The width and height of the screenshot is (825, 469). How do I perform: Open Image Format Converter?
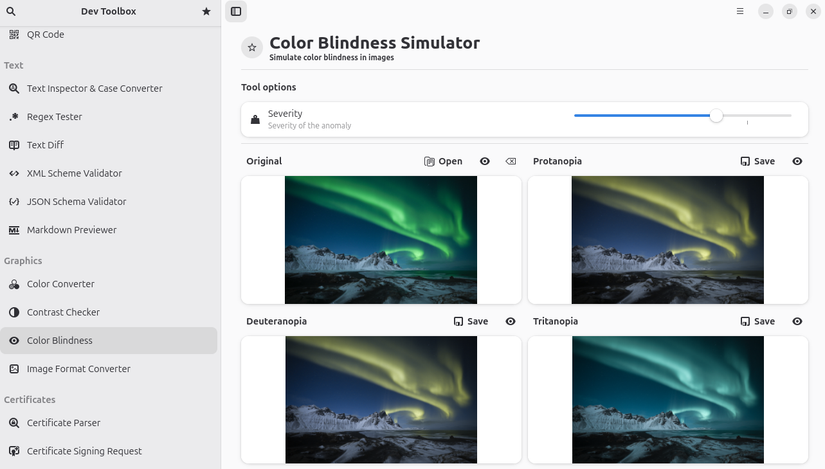pos(108,369)
